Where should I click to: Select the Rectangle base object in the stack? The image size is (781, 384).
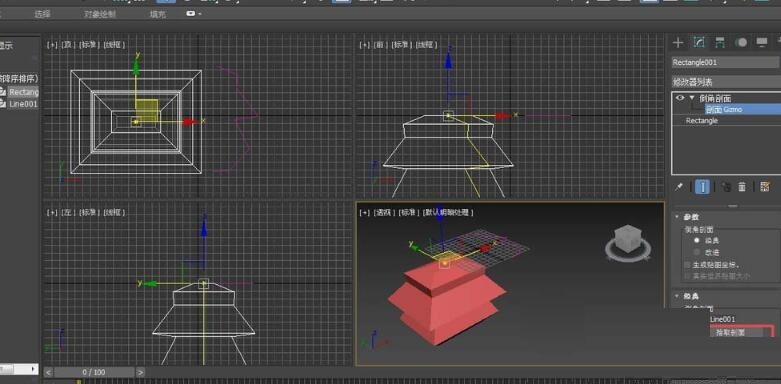click(701, 121)
